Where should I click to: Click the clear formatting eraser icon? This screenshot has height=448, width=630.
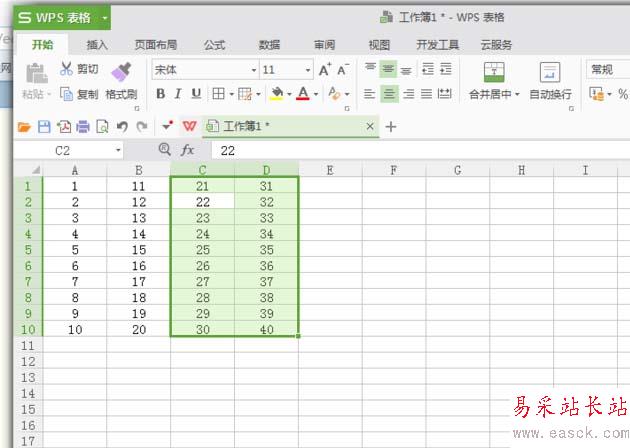click(x=334, y=94)
